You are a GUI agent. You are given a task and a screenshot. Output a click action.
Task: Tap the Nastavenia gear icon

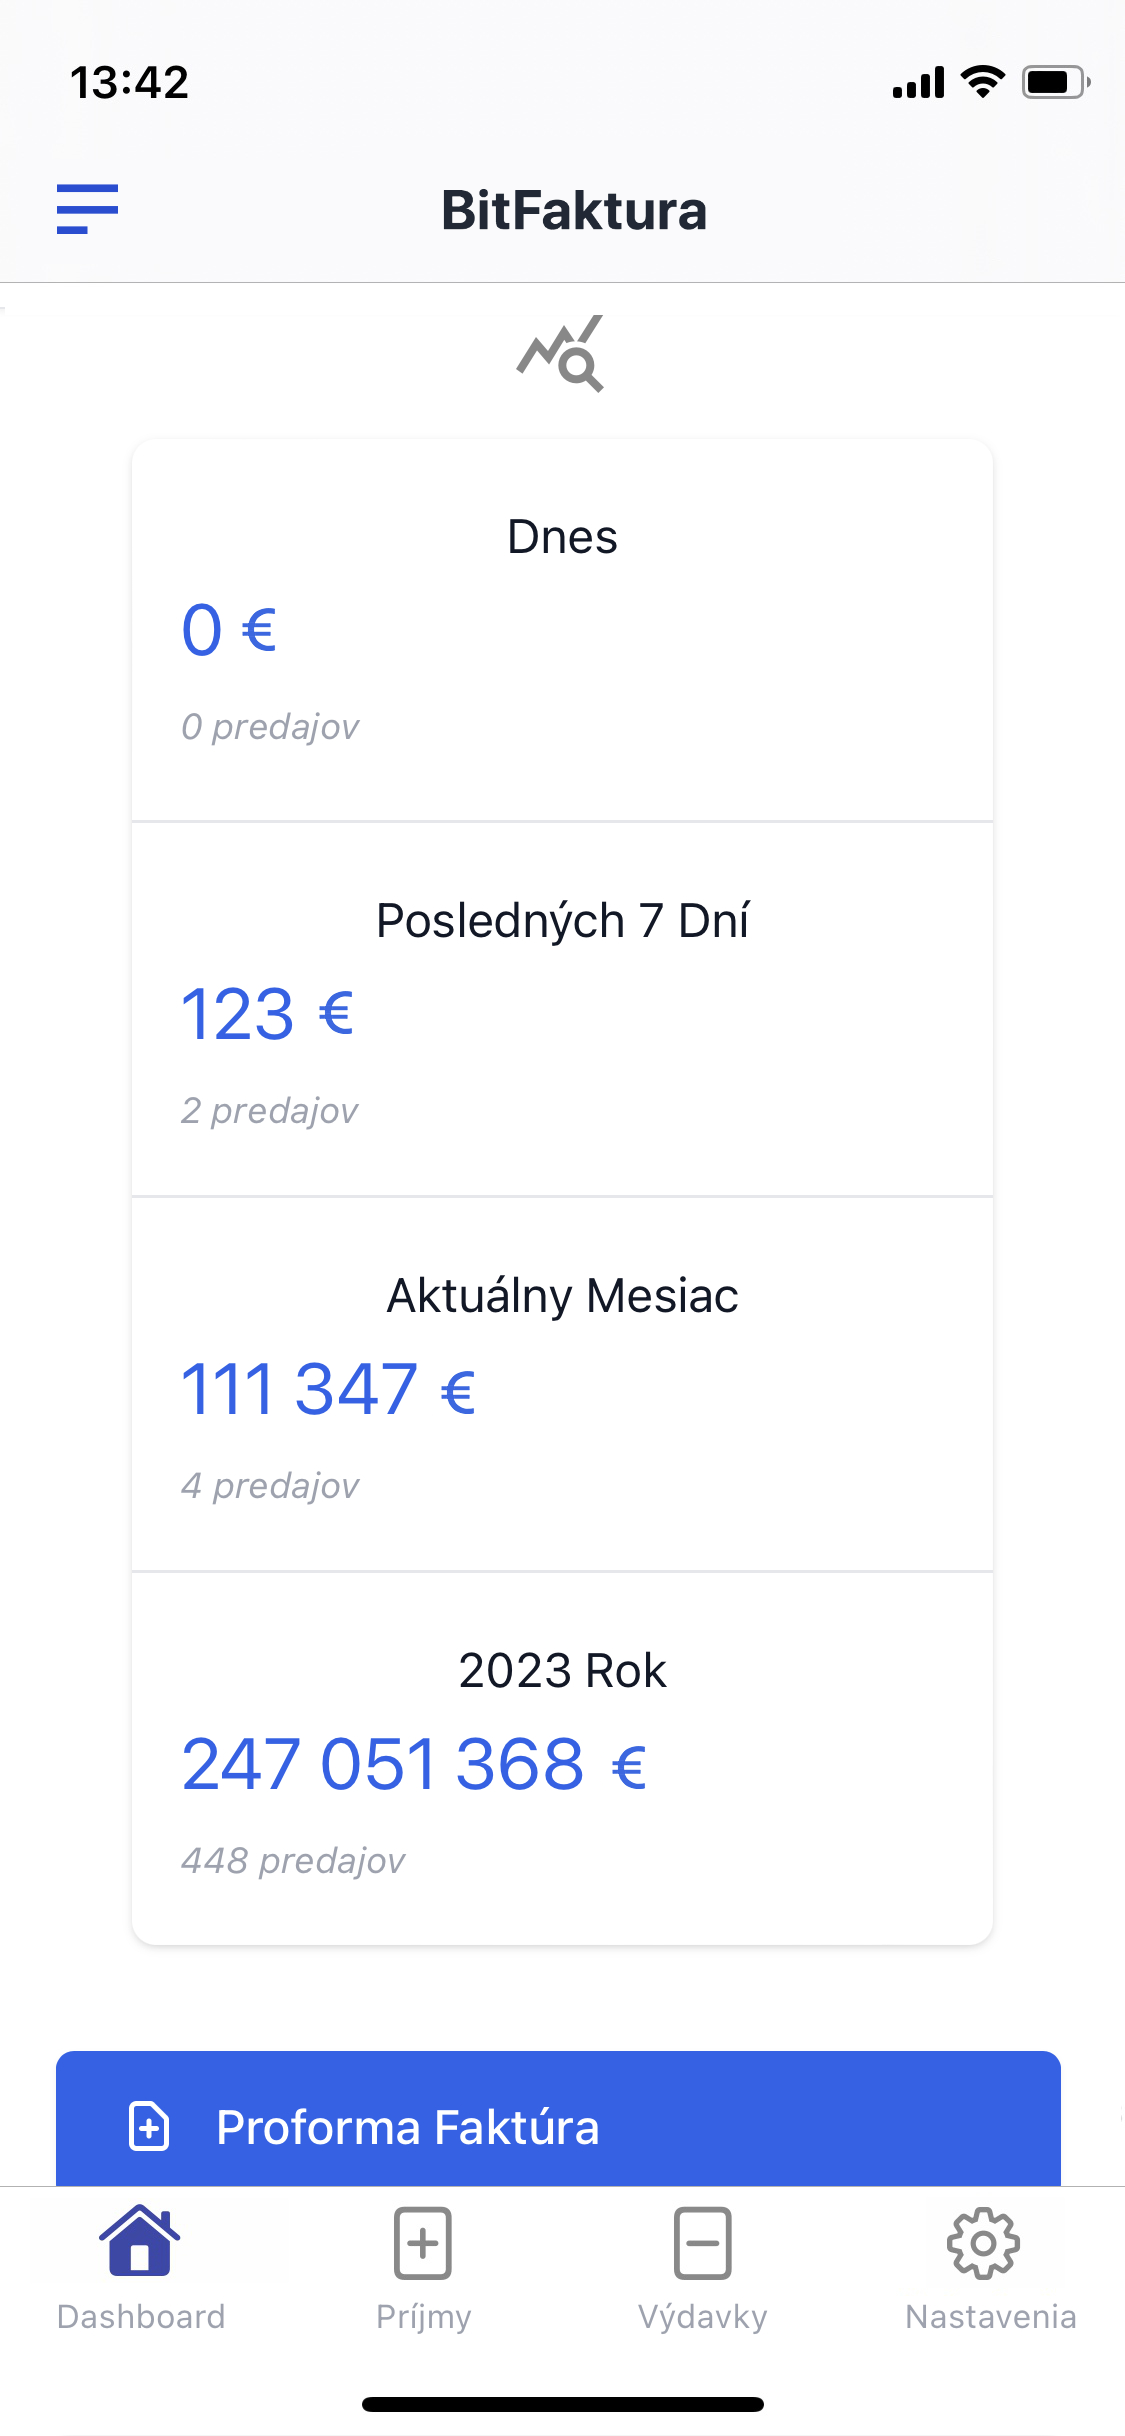984,2243
